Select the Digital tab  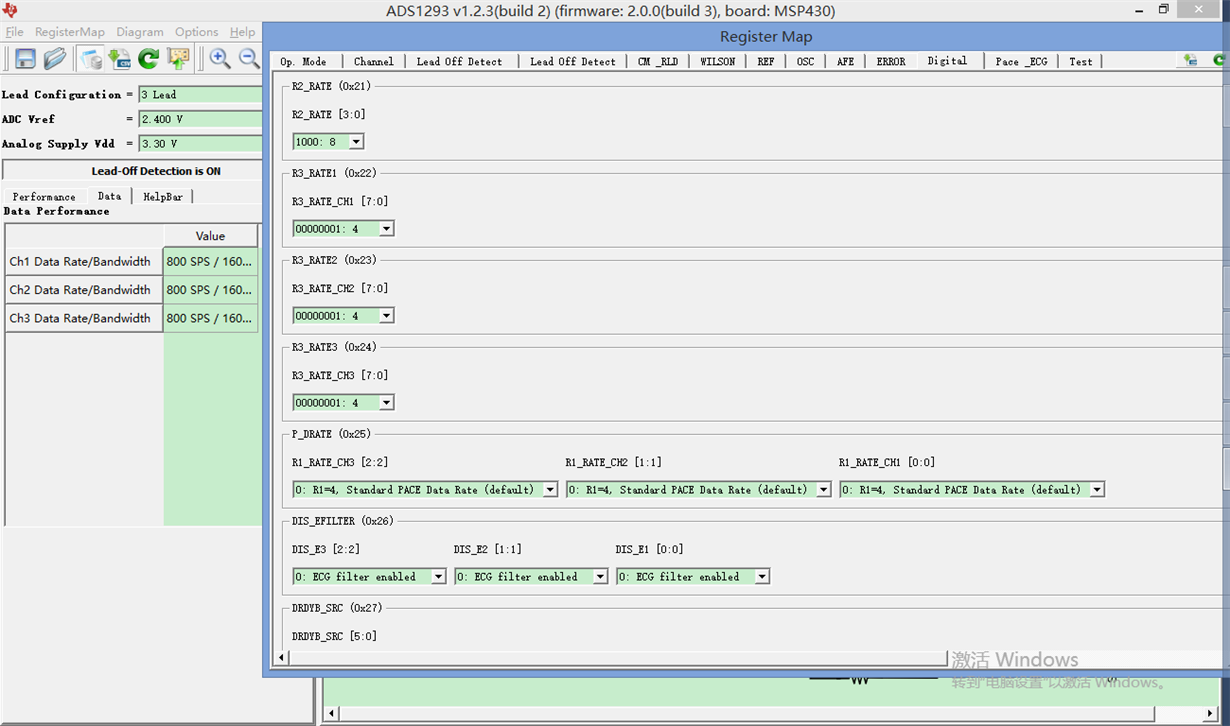tap(947, 60)
